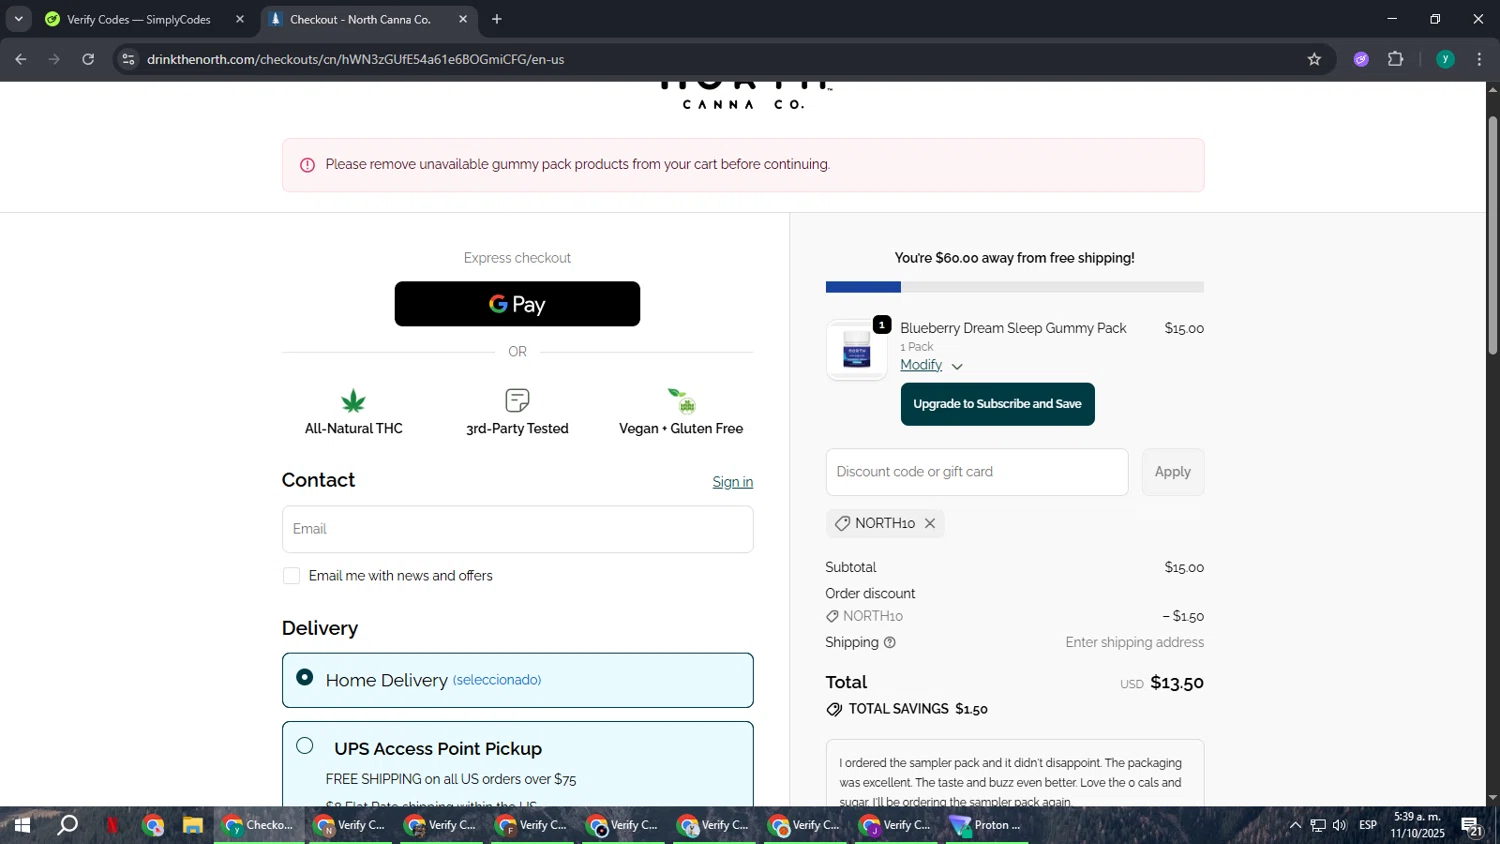Click the North Canna Co. logo
This screenshot has height=844, width=1500.
point(744,96)
